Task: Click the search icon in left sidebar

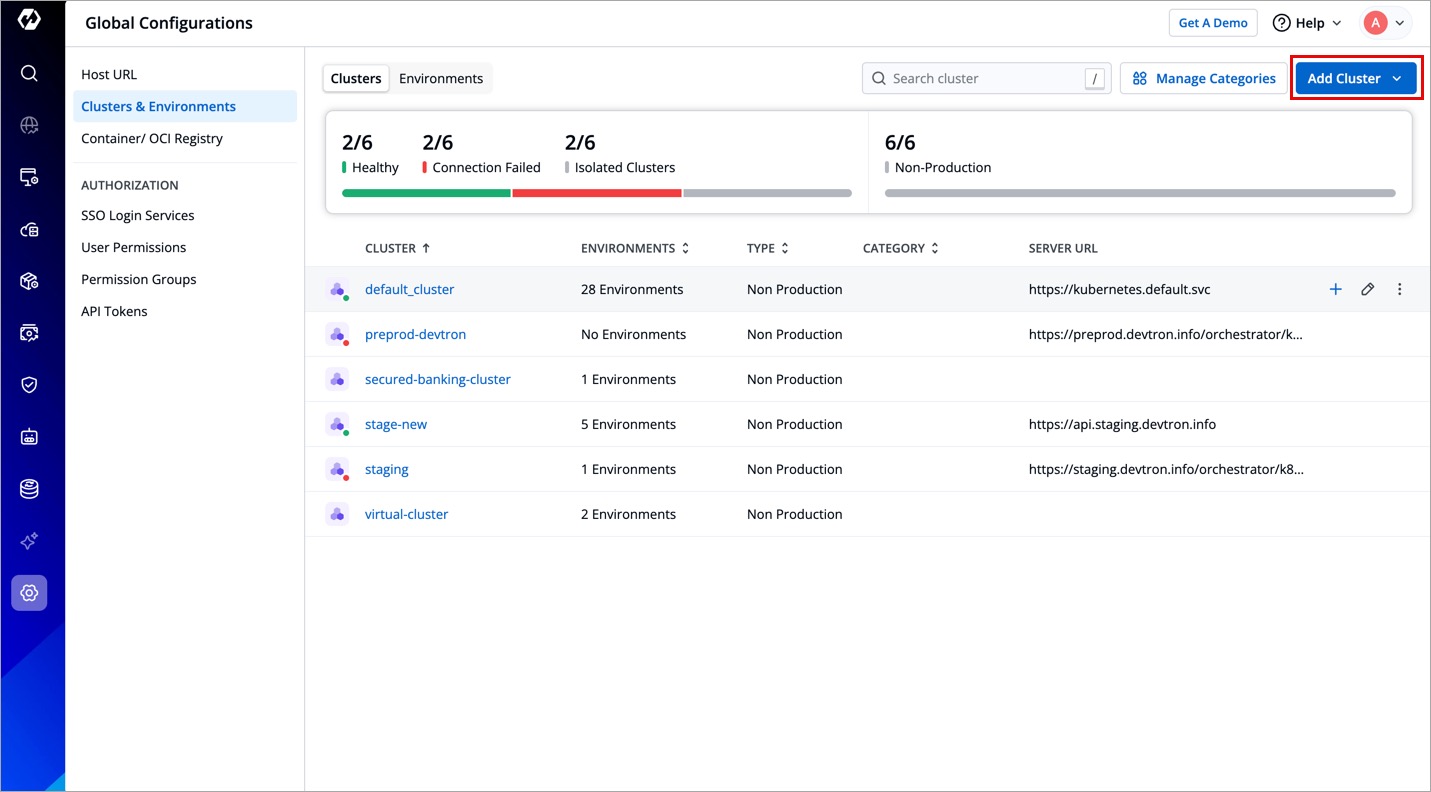Action: coord(29,73)
